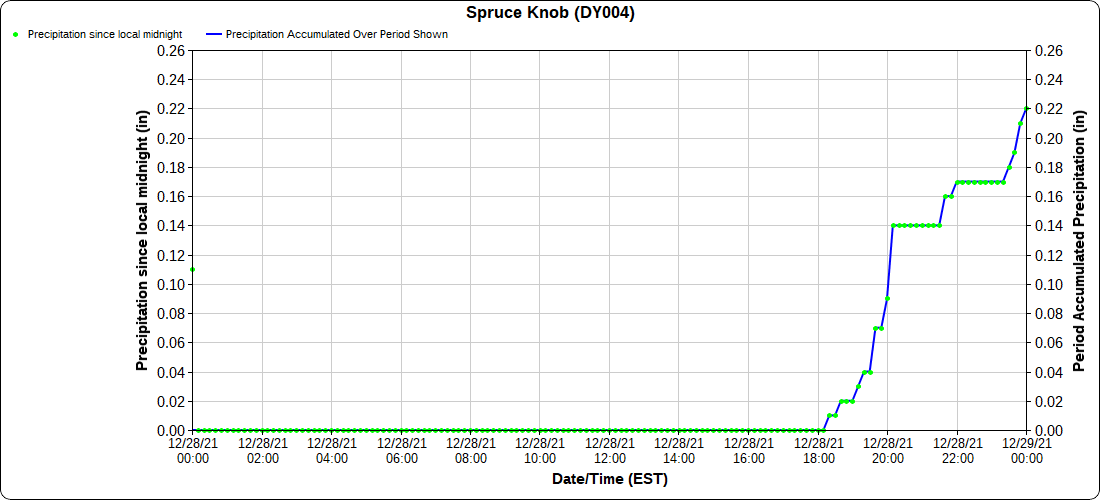Screen dimensions: 1100x500
Task: Click the '12/29/21 00:00' x-axis tick label
Action: (x=1026, y=450)
